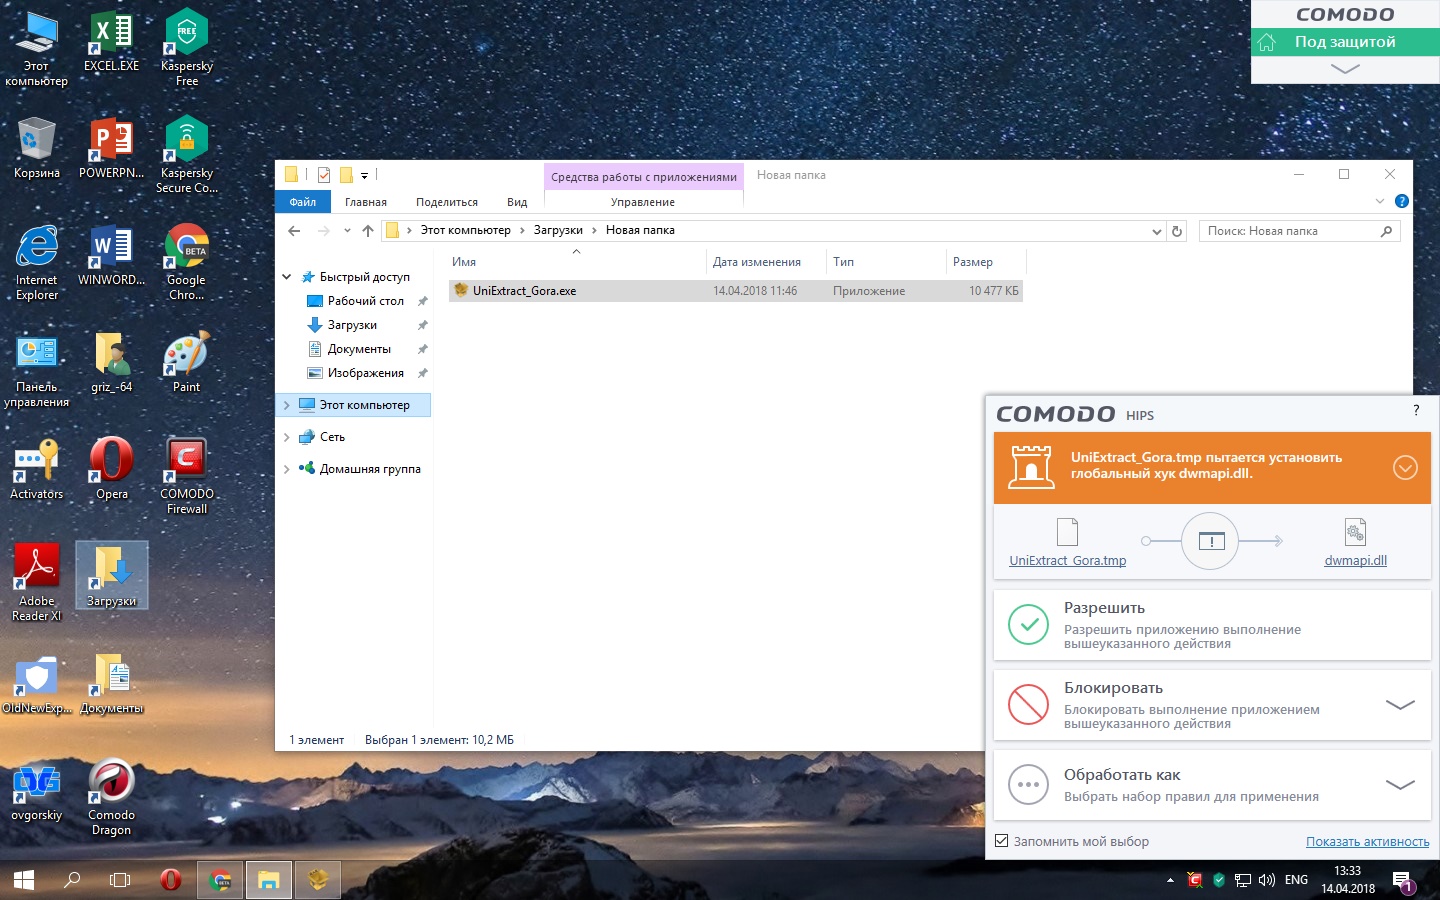The width and height of the screenshot is (1440, 900).
Task: Switch to the Главная ribbon tab
Action: pyautogui.click(x=366, y=202)
